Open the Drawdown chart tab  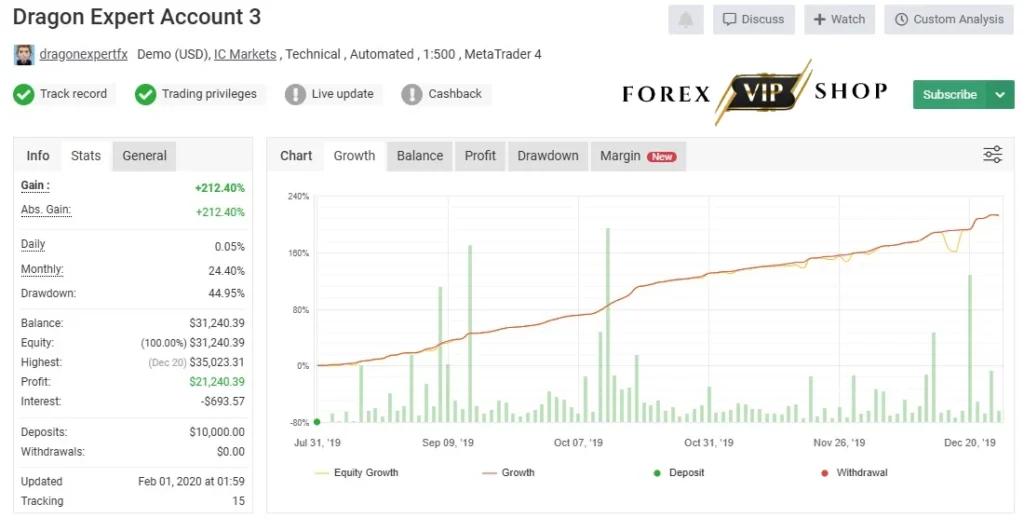pyautogui.click(x=548, y=156)
